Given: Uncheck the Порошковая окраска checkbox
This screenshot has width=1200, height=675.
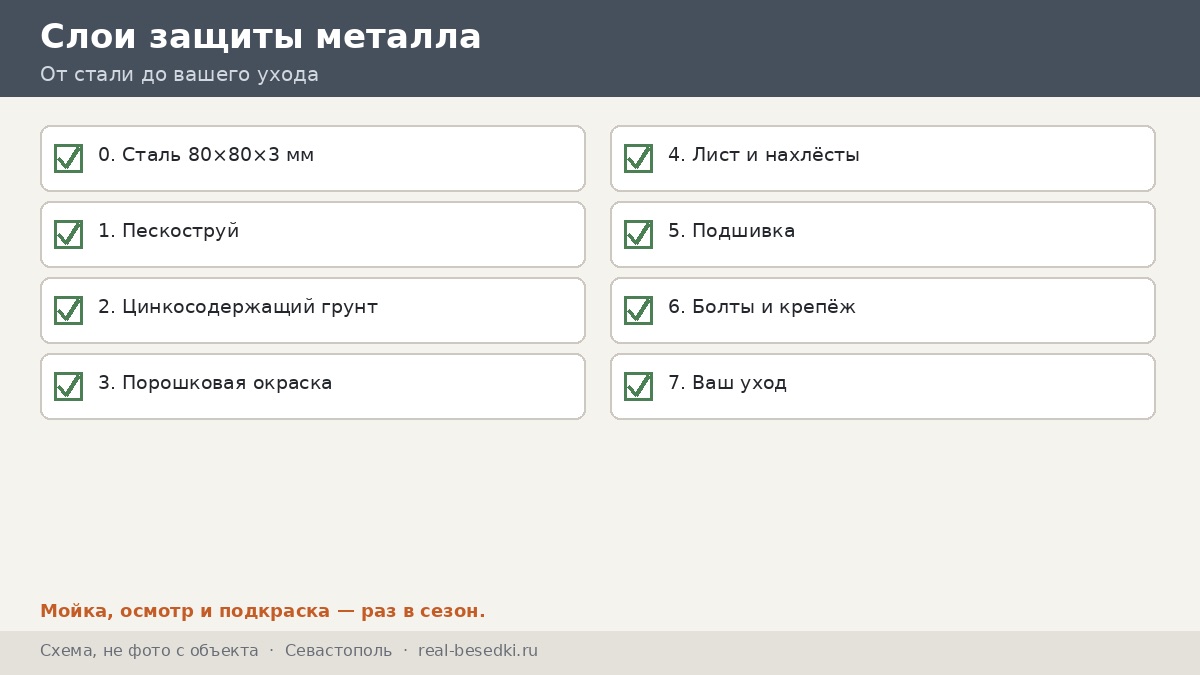Looking at the screenshot, I should [x=68, y=386].
